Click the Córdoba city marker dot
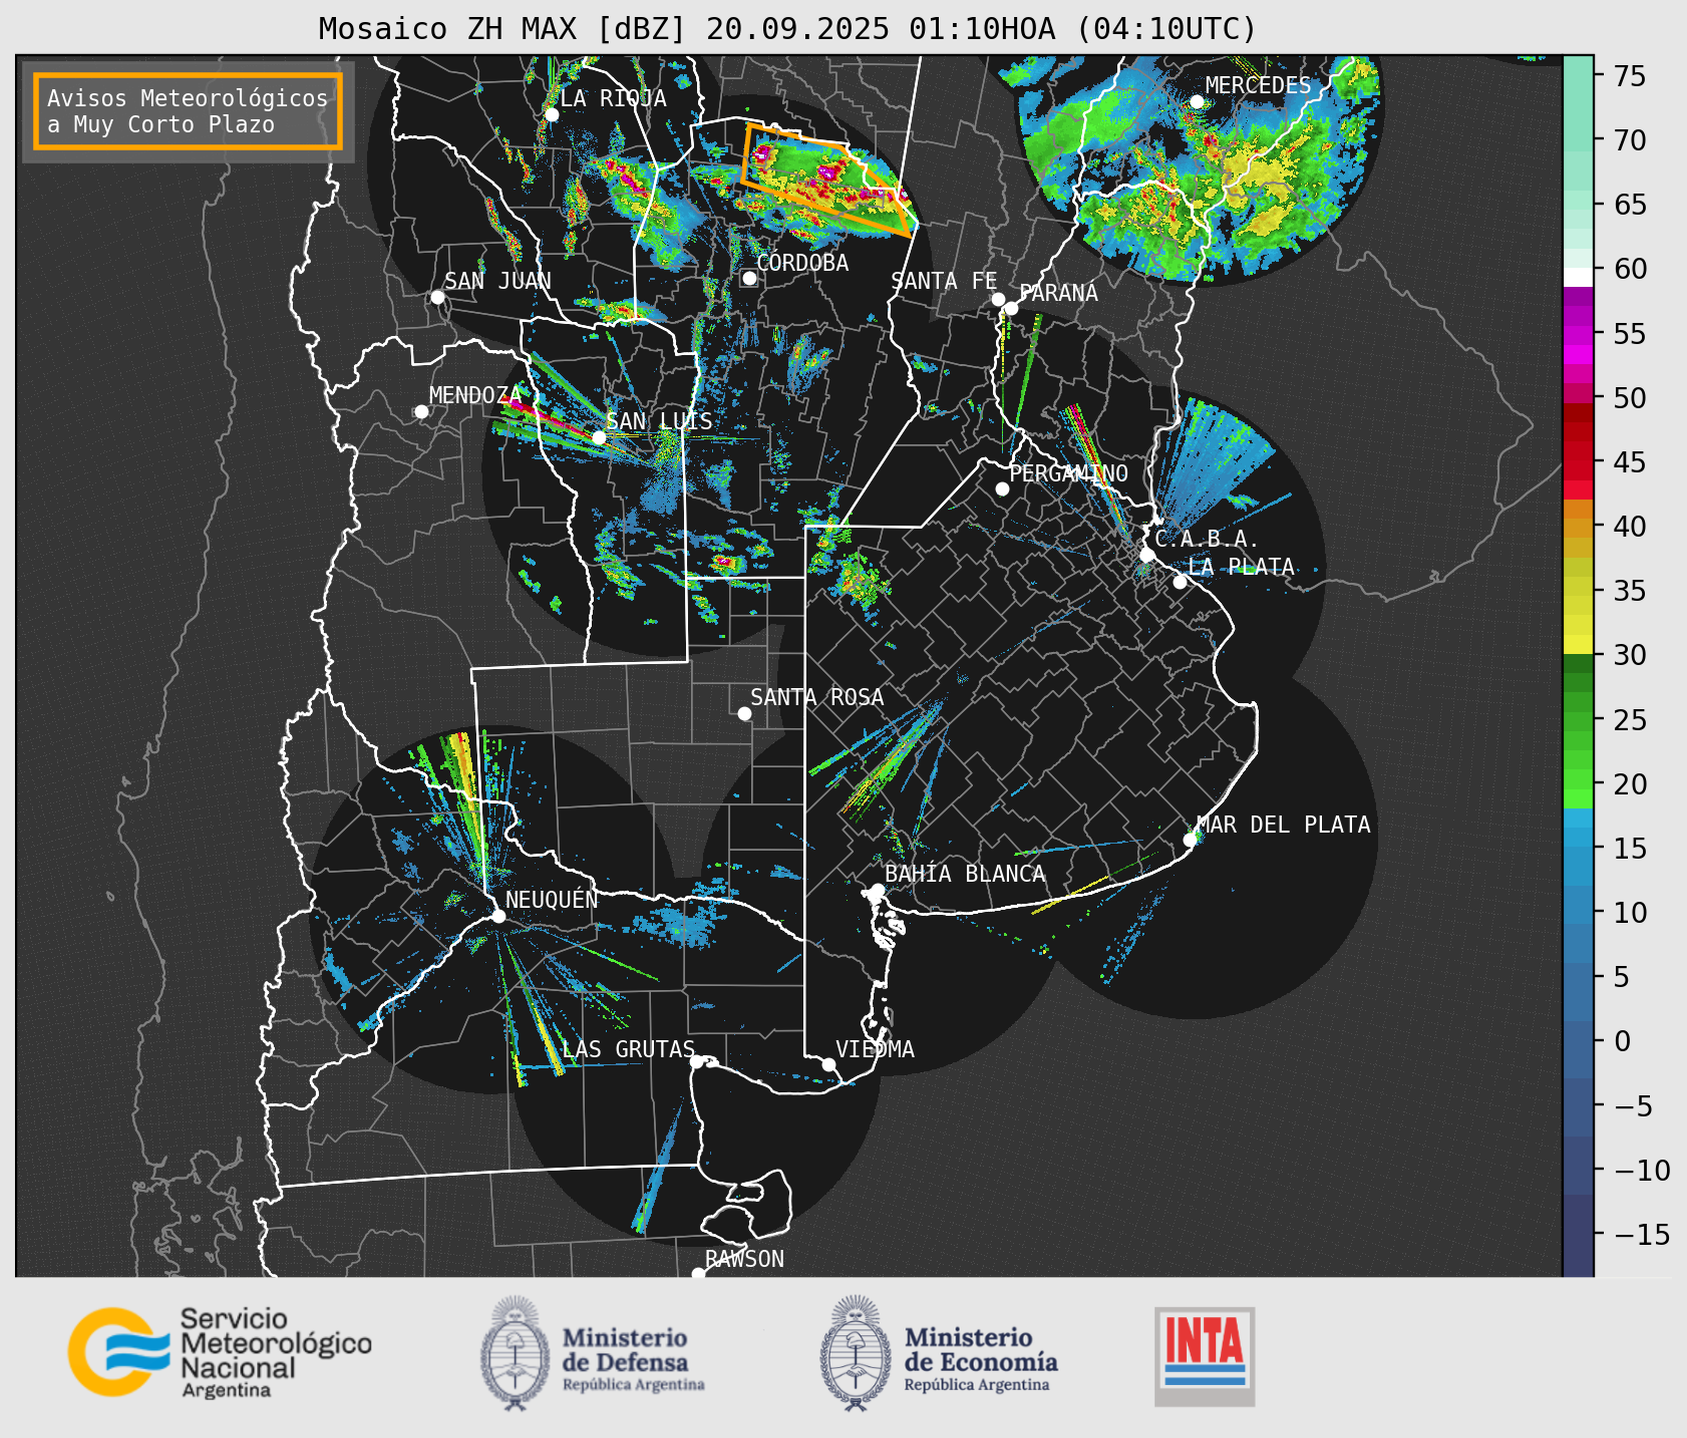 pos(749,278)
